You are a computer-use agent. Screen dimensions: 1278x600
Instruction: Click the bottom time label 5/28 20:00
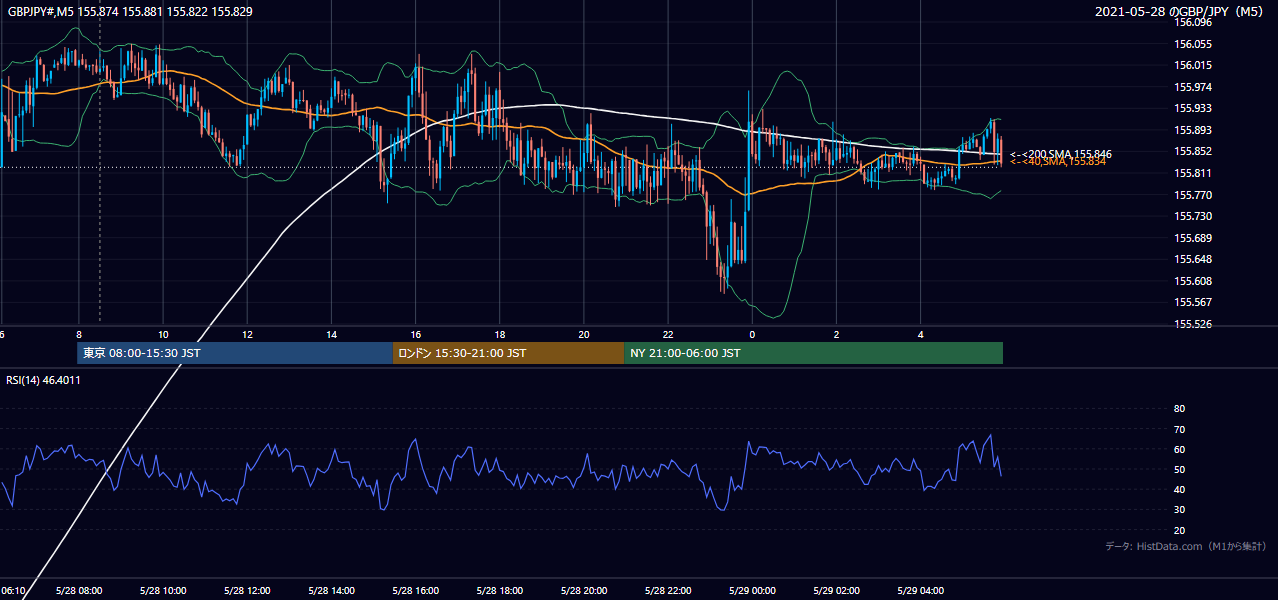coord(583,591)
